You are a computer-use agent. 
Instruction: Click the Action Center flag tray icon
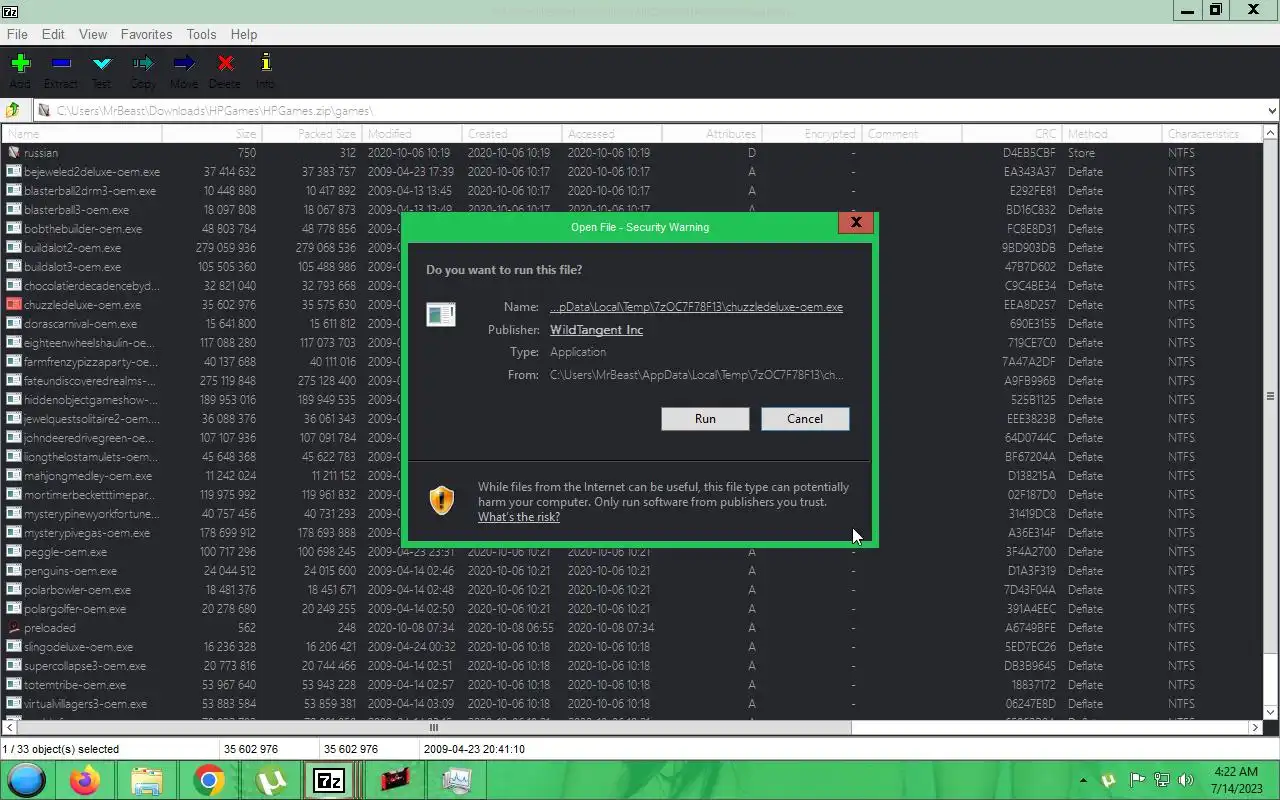(x=1137, y=780)
